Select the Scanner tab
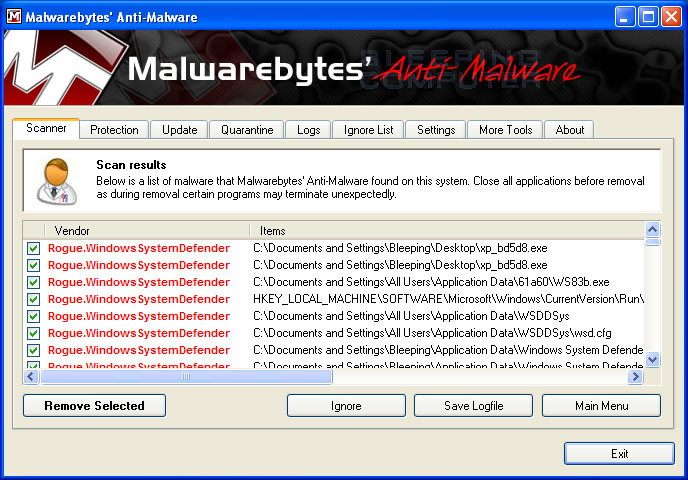688x480 pixels. click(46, 128)
